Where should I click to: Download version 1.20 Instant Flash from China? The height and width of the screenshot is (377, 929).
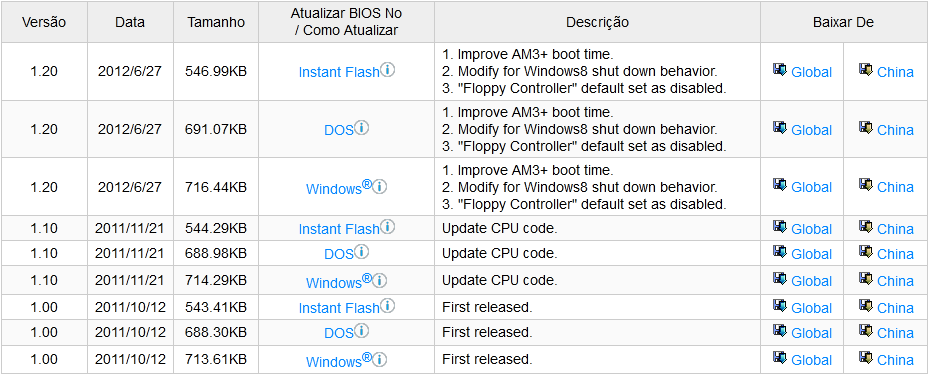(x=895, y=72)
